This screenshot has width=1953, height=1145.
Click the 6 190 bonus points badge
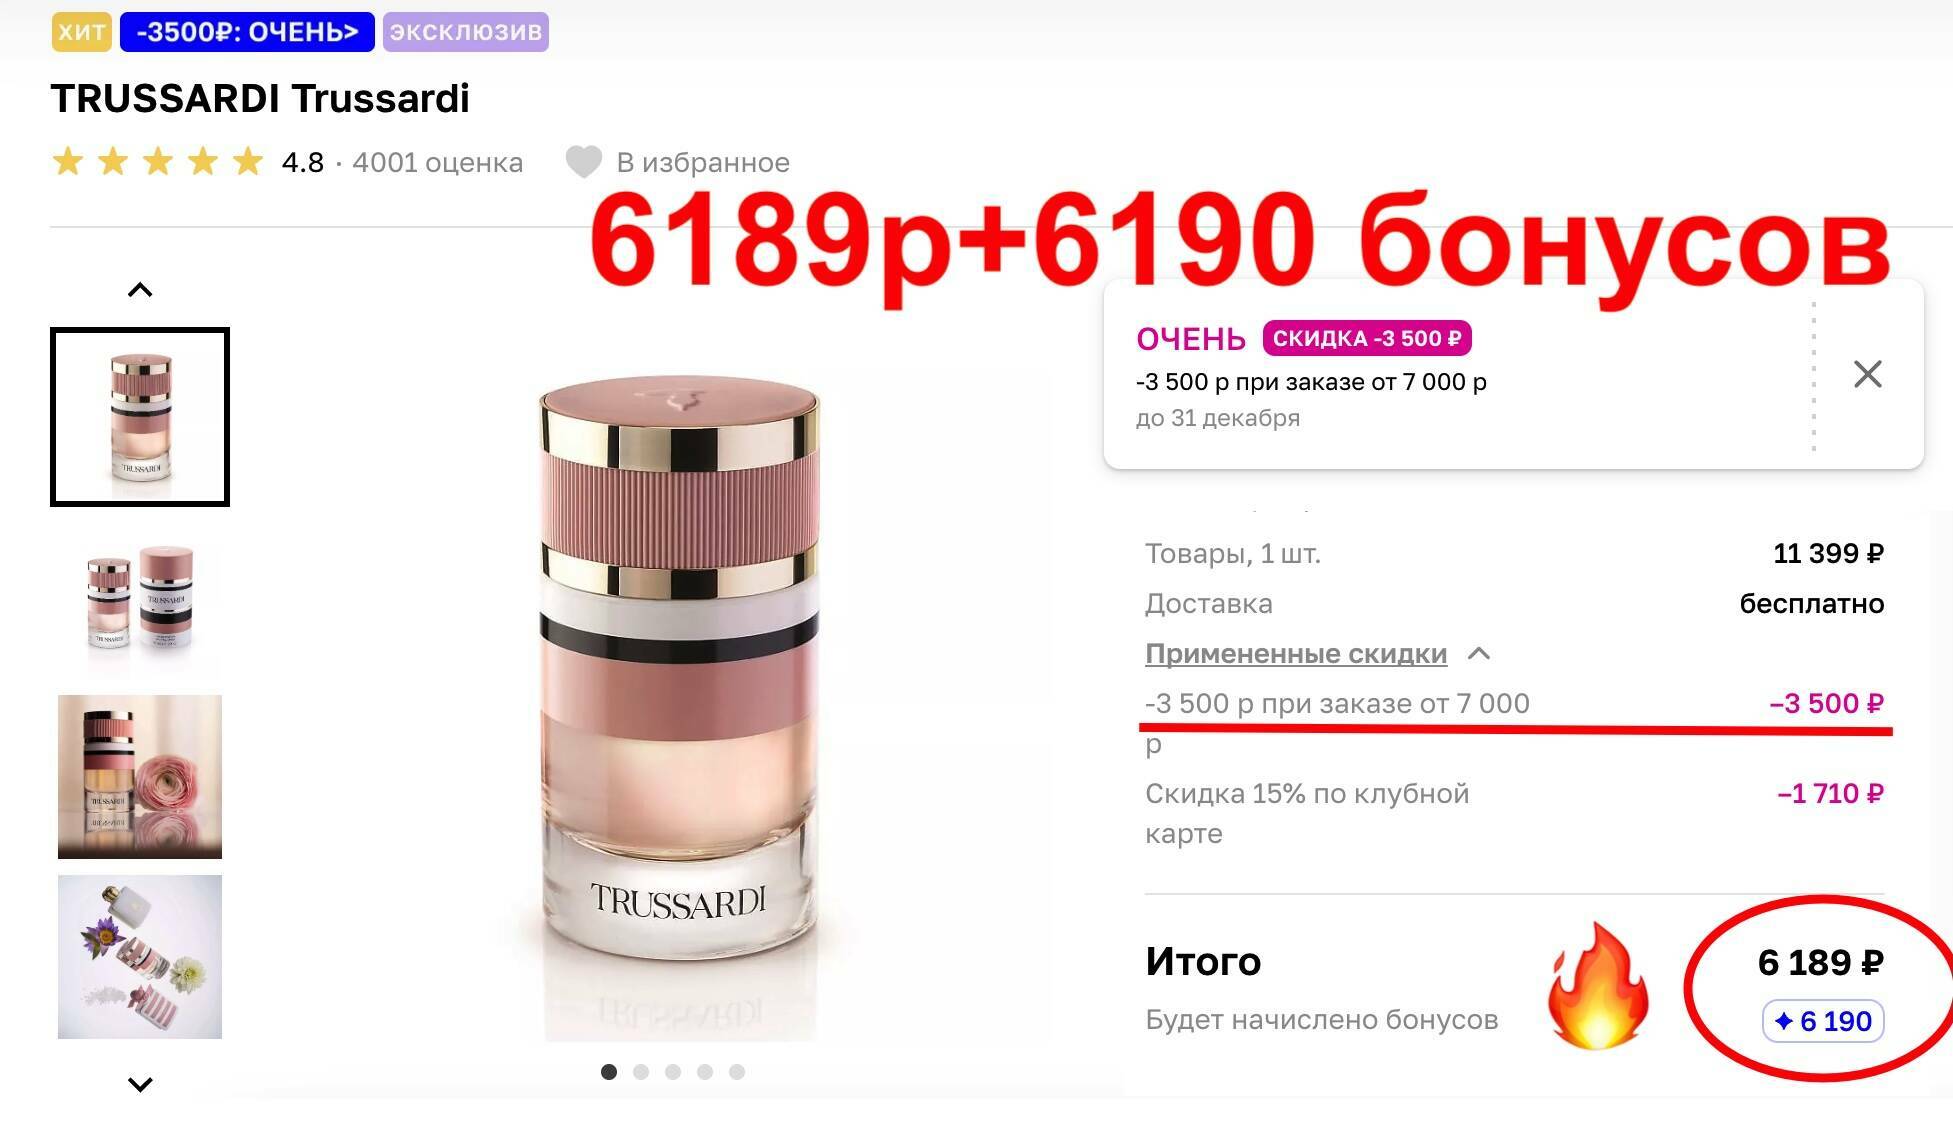(x=1823, y=1021)
